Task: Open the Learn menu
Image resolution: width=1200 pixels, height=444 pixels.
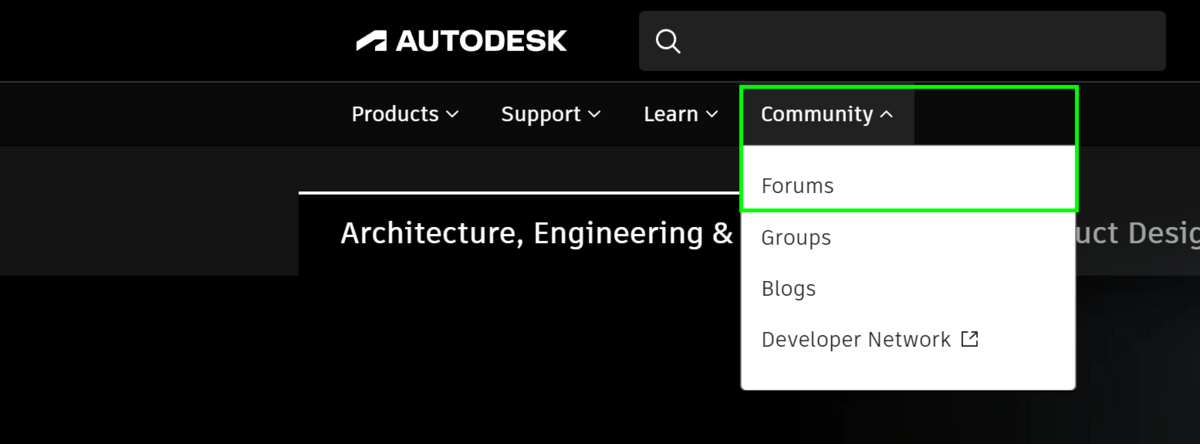Action: [671, 114]
